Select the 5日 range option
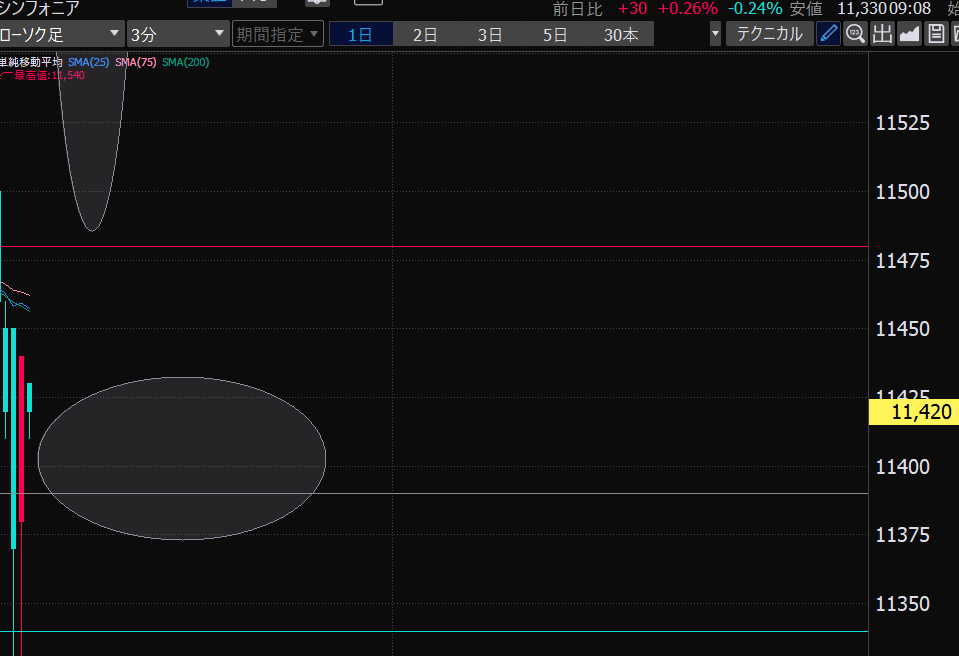 point(555,34)
